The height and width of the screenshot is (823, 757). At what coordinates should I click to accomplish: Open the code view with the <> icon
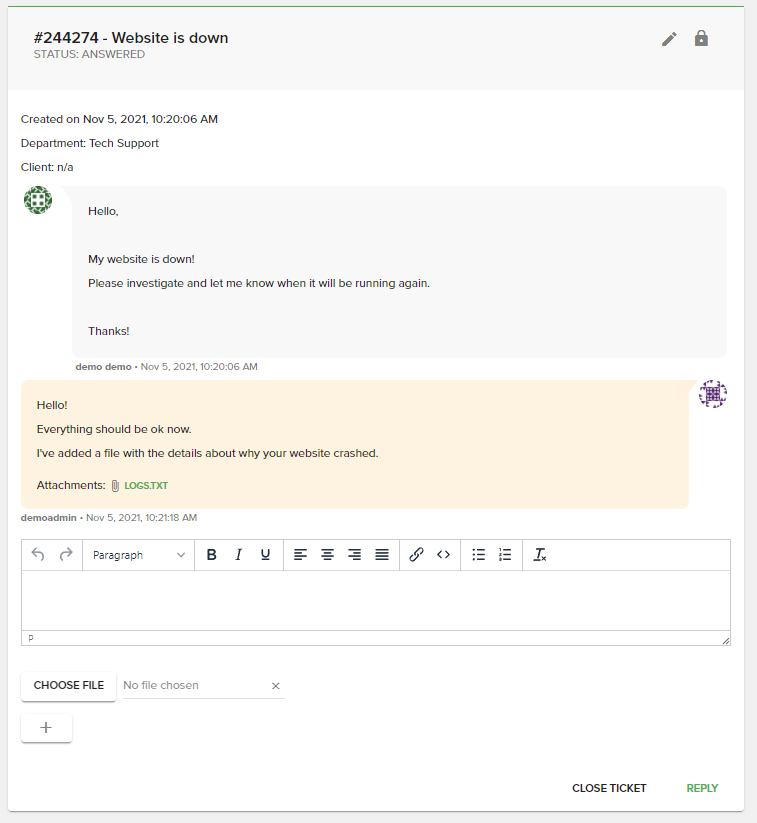pyautogui.click(x=443, y=554)
